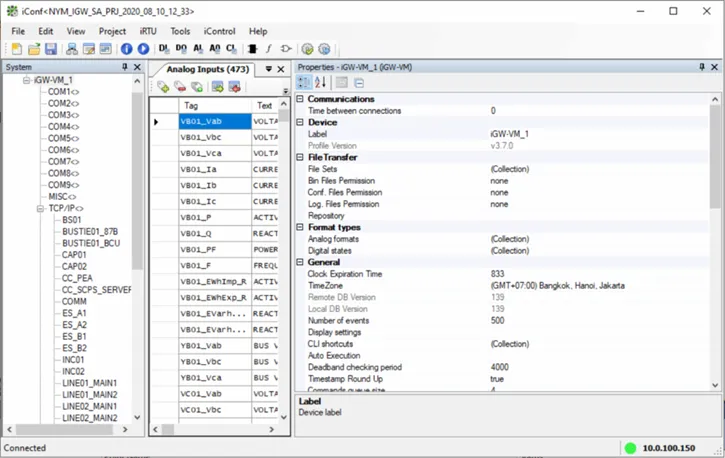Viewport: 725px width, 458px height.
Task: Select the Analog Inputs (473) tab
Action: (208, 69)
